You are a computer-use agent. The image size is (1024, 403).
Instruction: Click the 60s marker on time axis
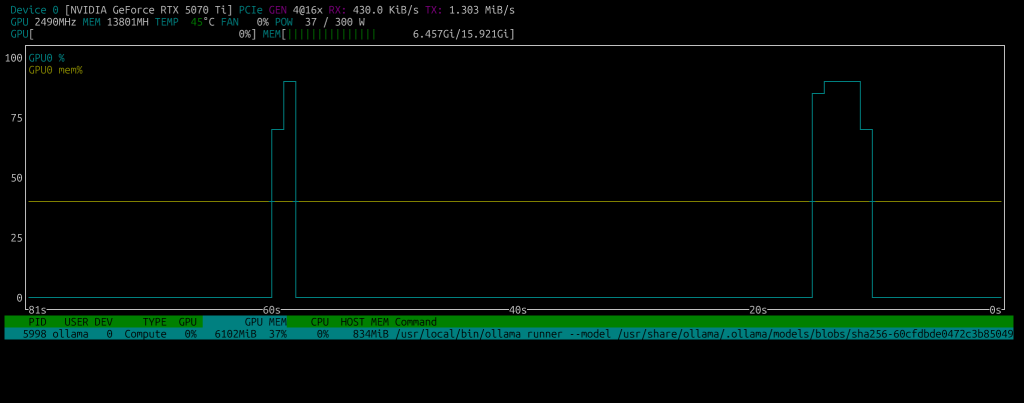[x=271, y=310]
